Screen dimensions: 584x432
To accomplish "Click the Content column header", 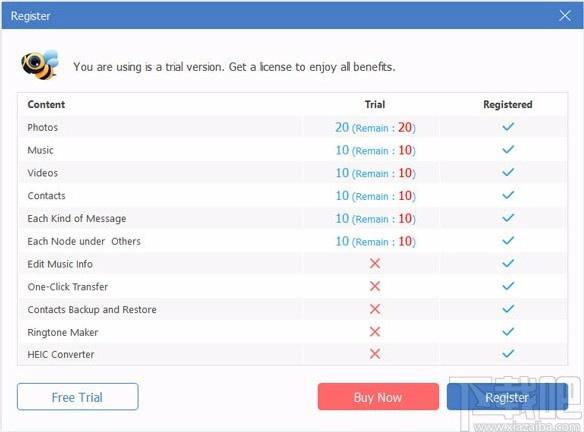I will click(x=46, y=105).
